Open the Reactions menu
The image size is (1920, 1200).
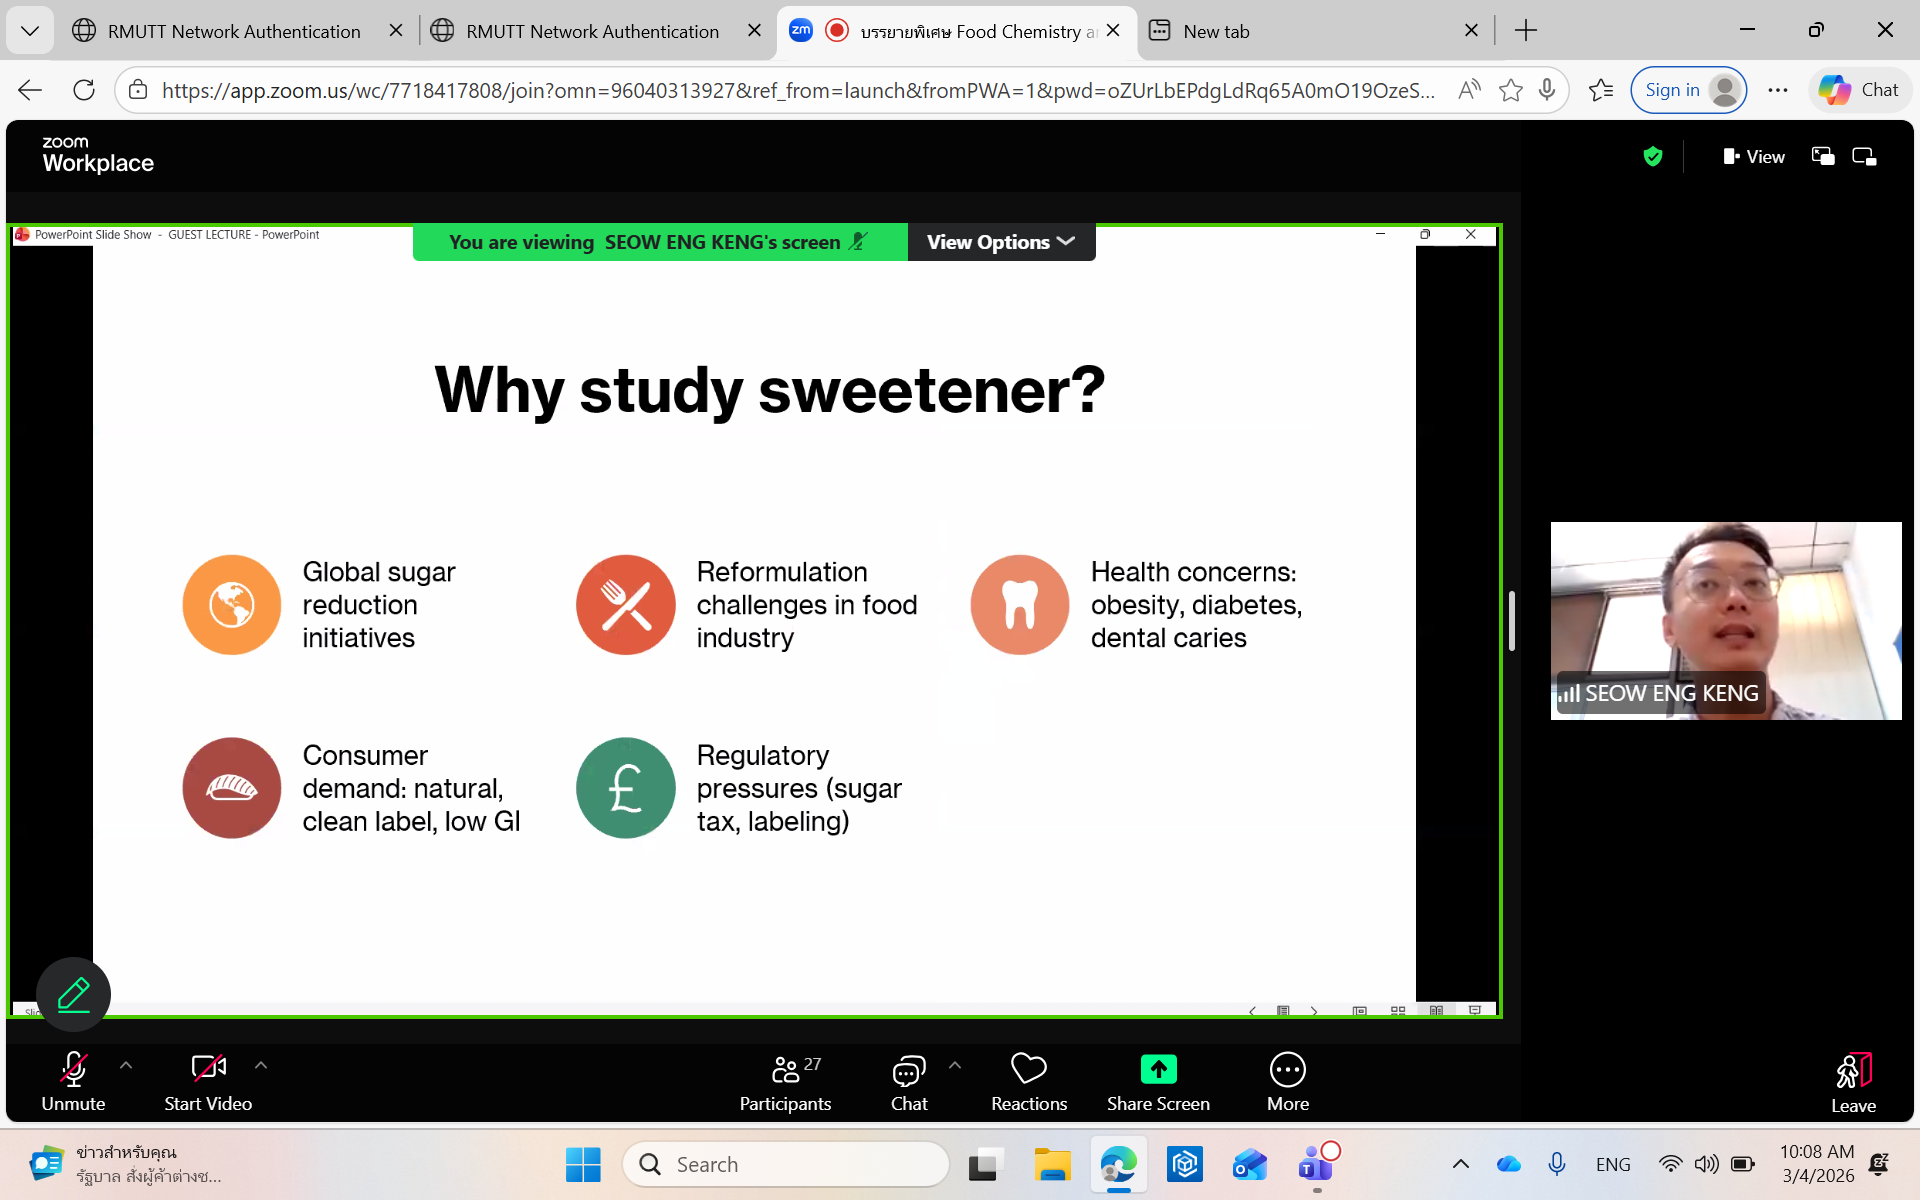coord(1028,1082)
